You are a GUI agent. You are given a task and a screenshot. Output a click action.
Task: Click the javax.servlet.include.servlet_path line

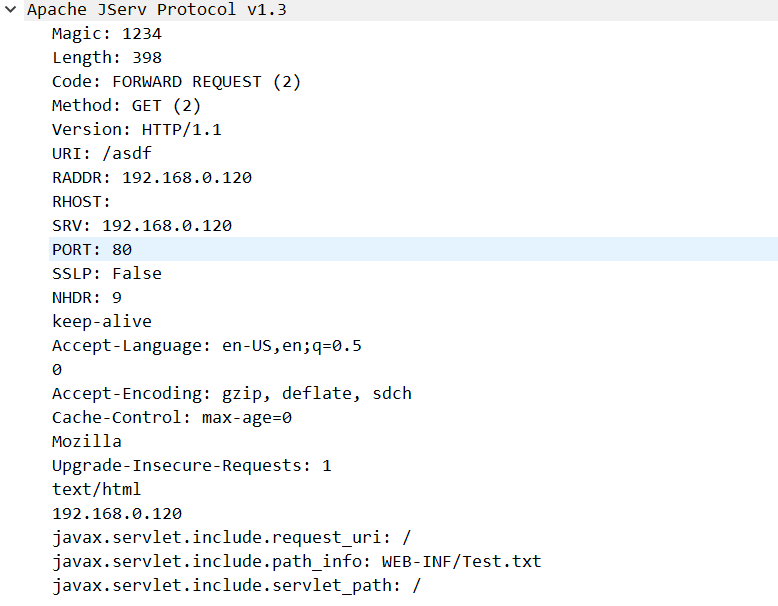click(236, 586)
